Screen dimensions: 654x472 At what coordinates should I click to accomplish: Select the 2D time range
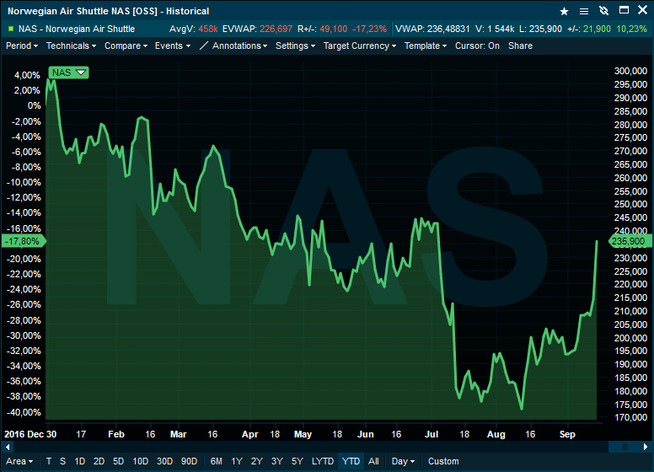99,461
